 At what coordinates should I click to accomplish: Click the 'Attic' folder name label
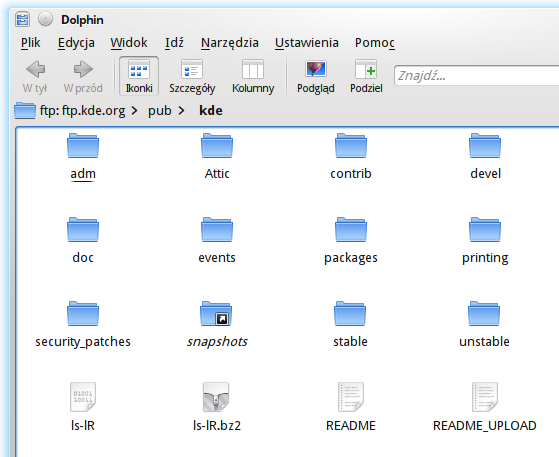coord(217,174)
